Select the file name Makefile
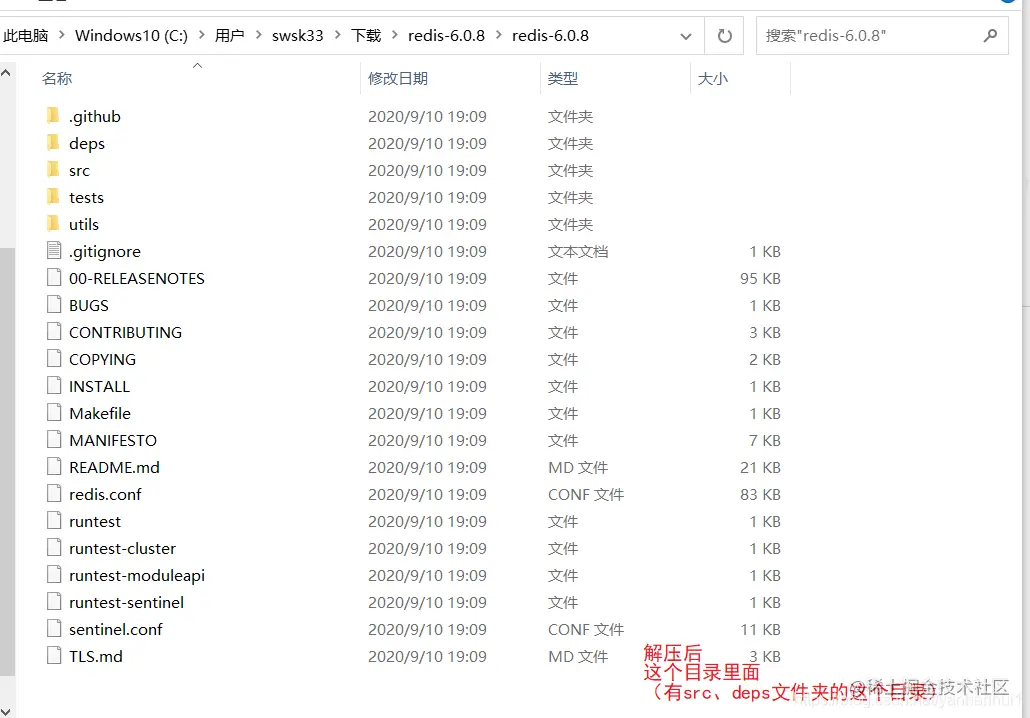Screen dimensions: 1030x718 (100, 413)
